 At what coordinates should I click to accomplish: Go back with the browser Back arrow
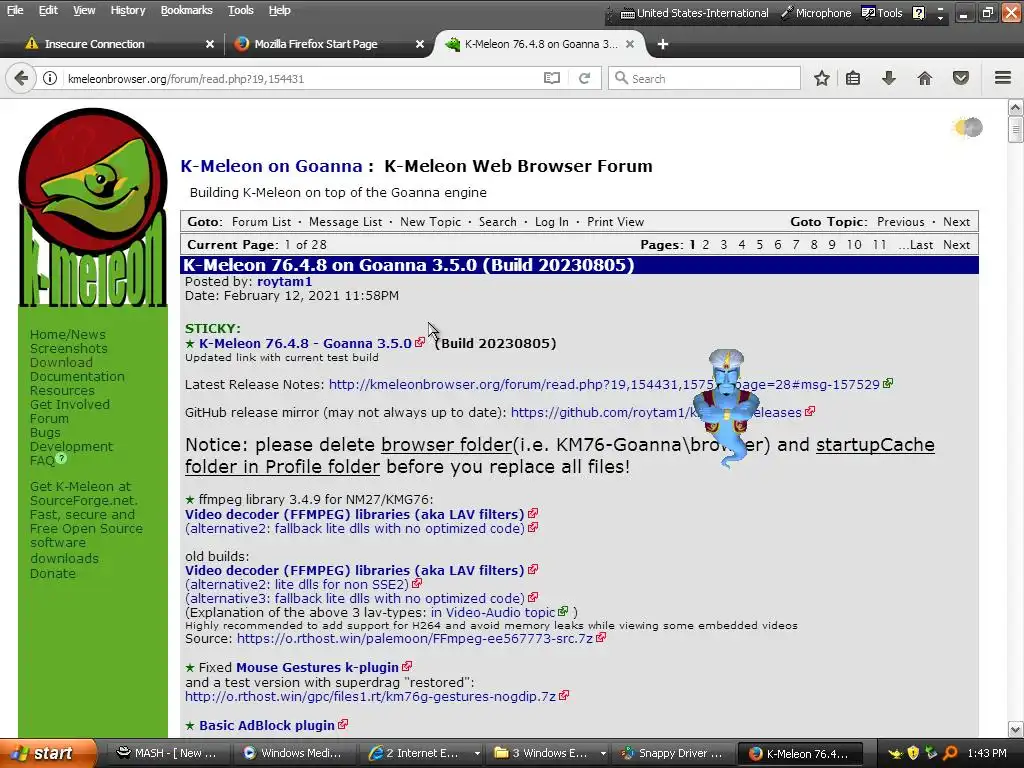coord(21,78)
